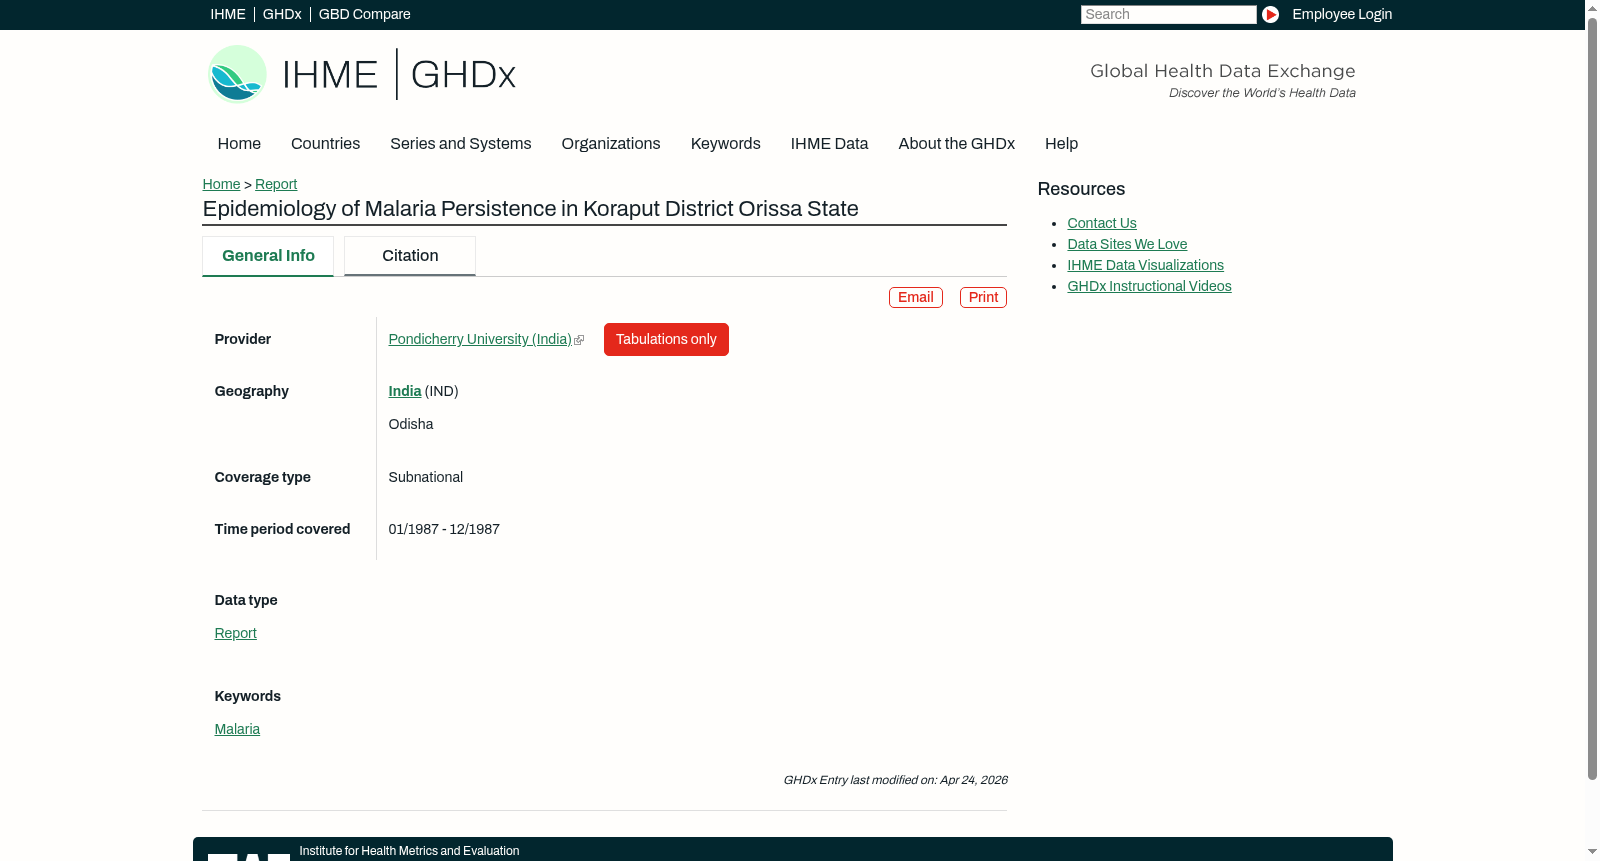Open the Organizations menu
1600x861 pixels.
(611, 144)
